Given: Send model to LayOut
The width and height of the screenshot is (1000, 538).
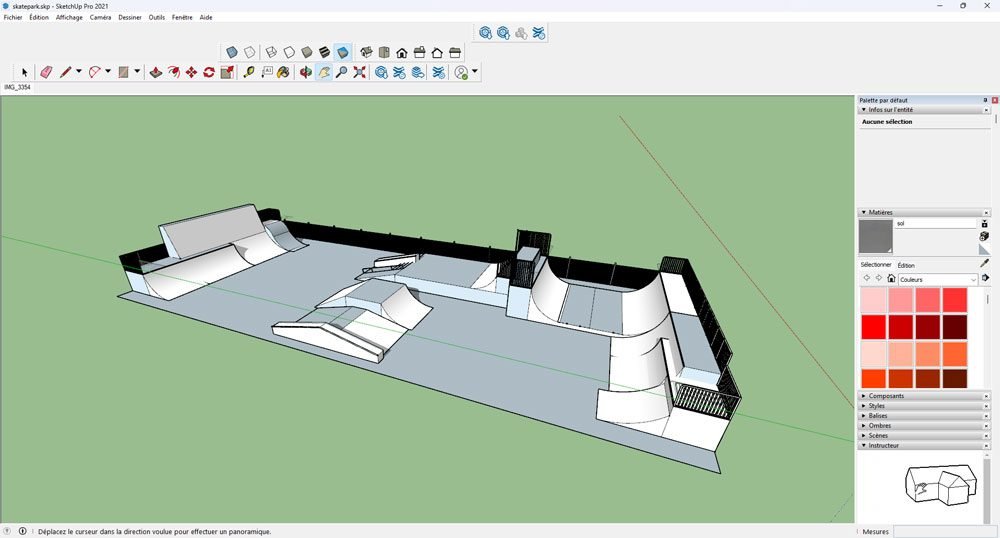Looking at the screenshot, I should pos(417,72).
